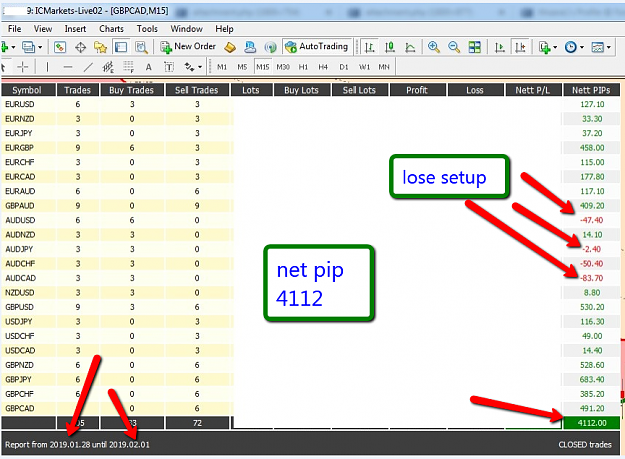Switch to the M1 timeframe
Screen dimensions: 625x459
[222, 67]
